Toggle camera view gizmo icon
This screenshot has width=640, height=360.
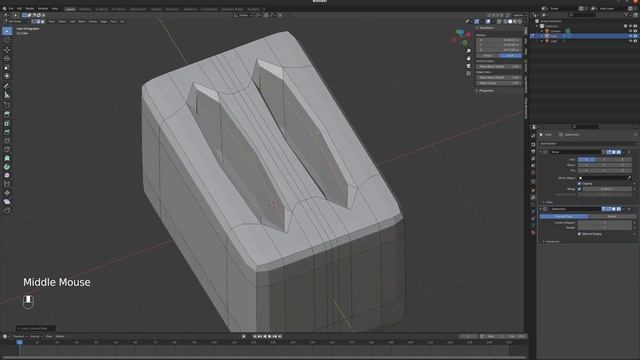469,66
